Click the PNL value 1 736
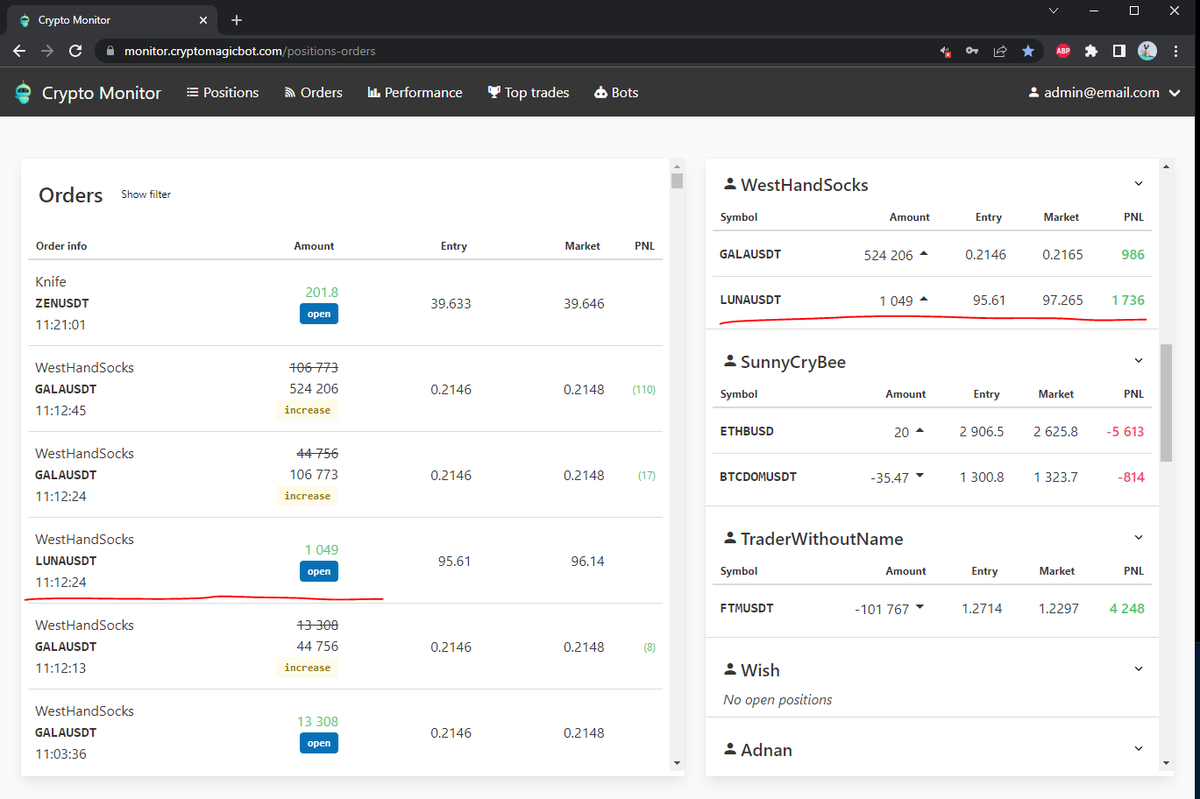Image resolution: width=1200 pixels, height=799 pixels. pos(1127,300)
